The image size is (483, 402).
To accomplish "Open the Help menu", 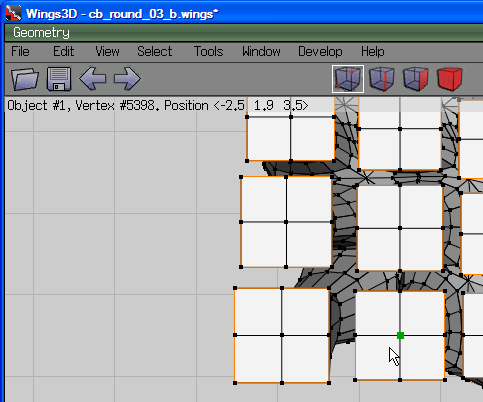I will pyautogui.click(x=373, y=52).
